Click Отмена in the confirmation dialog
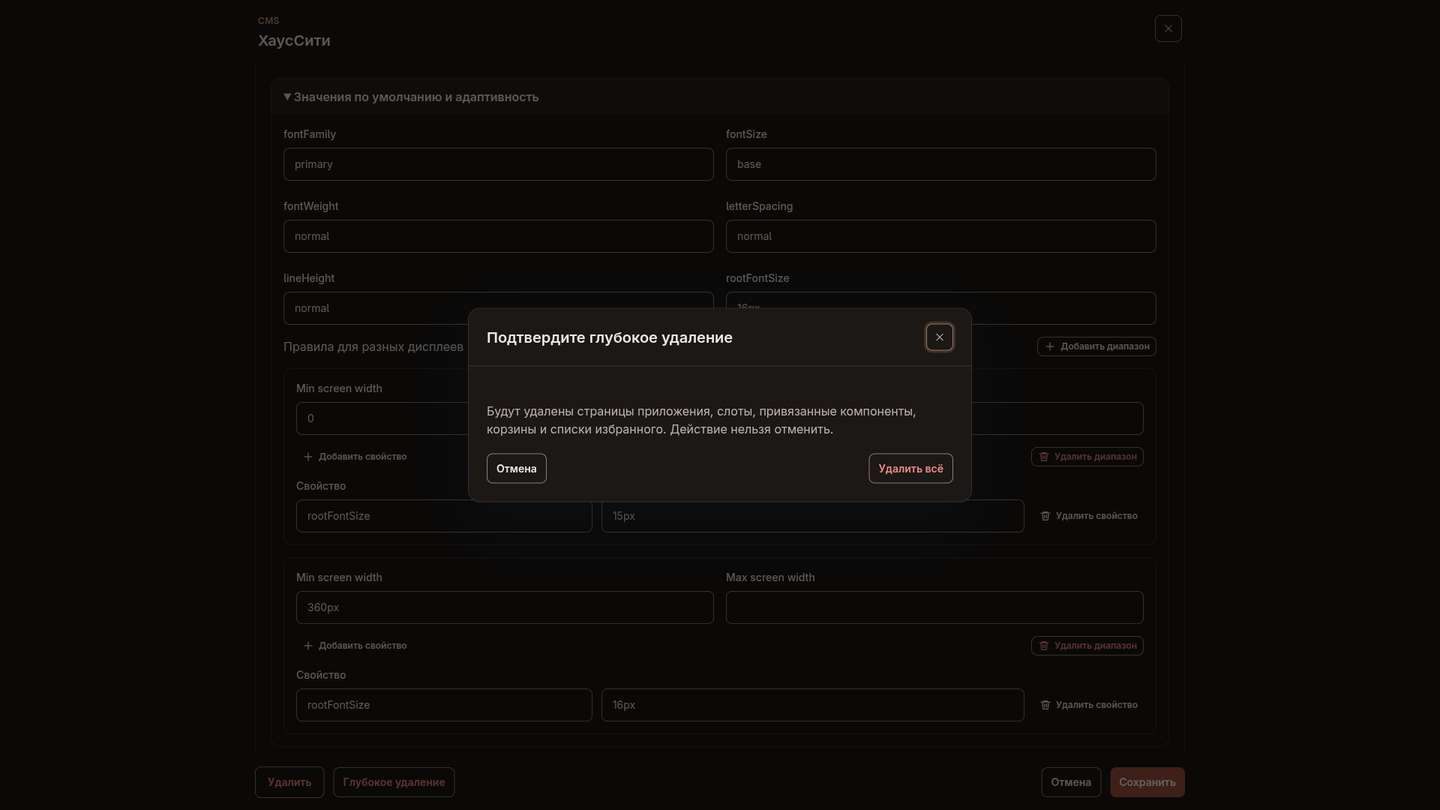The width and height of the screenshot is (1440, 810). pyautogui.click(x=517, y=468)
